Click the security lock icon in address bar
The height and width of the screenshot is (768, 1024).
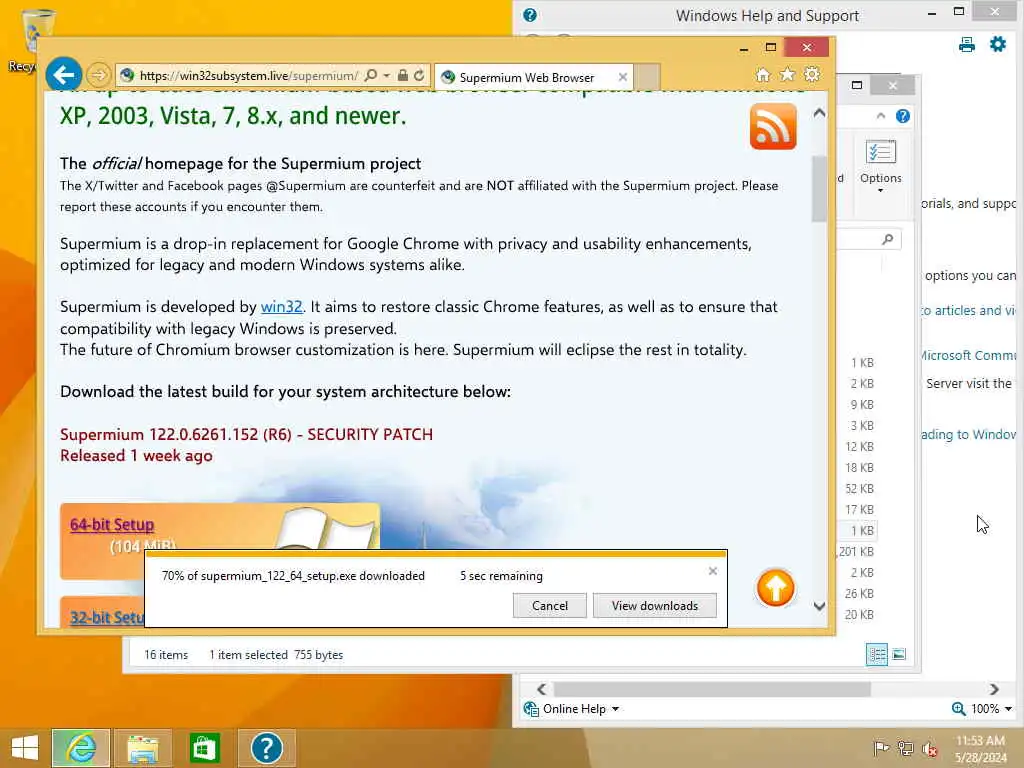(x=403, y=76)
